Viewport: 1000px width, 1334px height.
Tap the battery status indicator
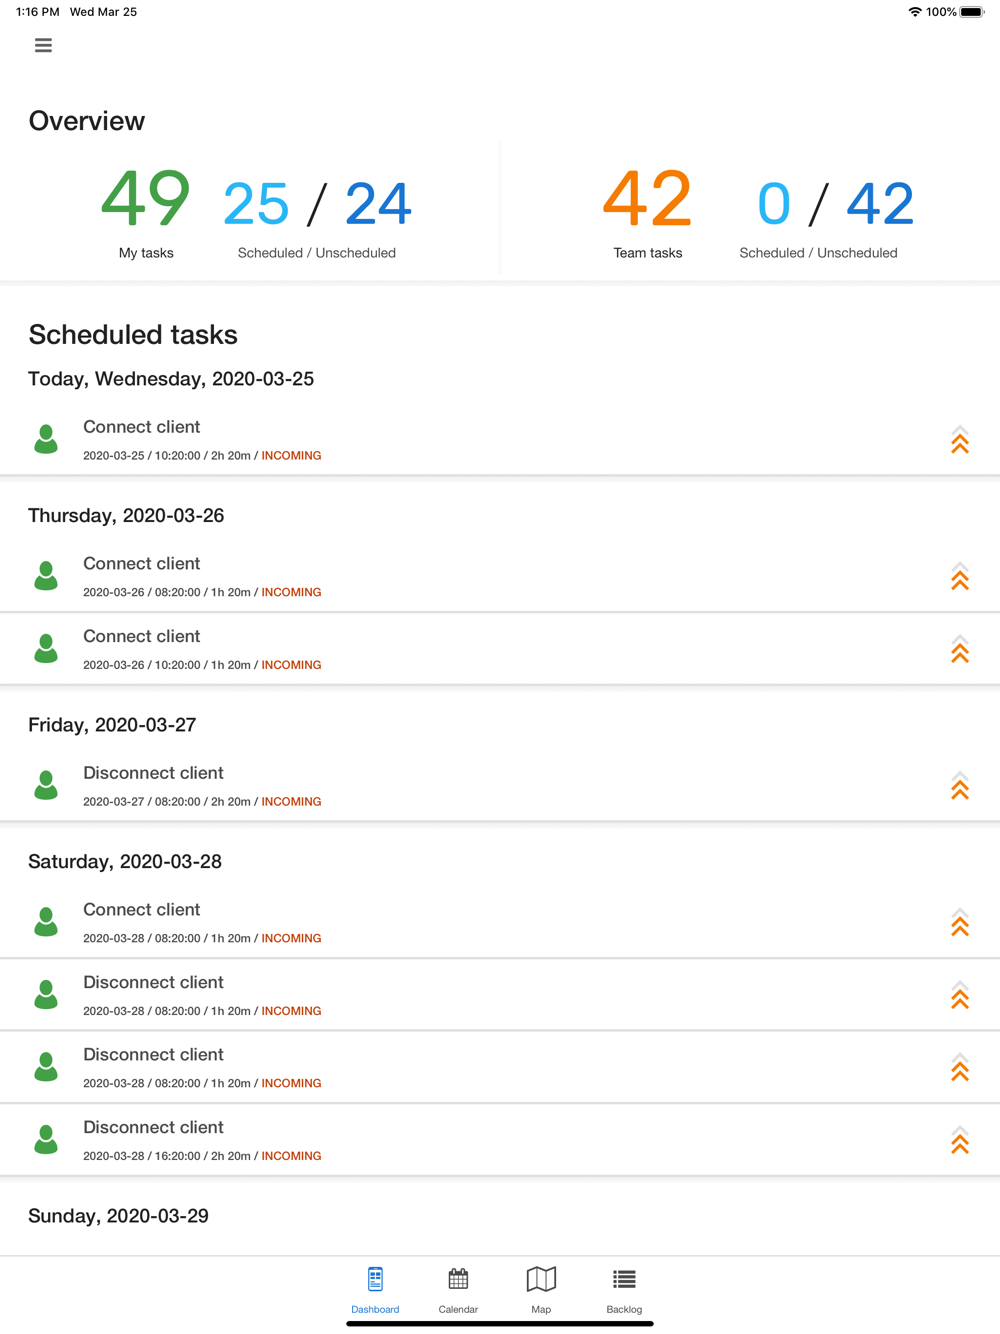[972, 12]
